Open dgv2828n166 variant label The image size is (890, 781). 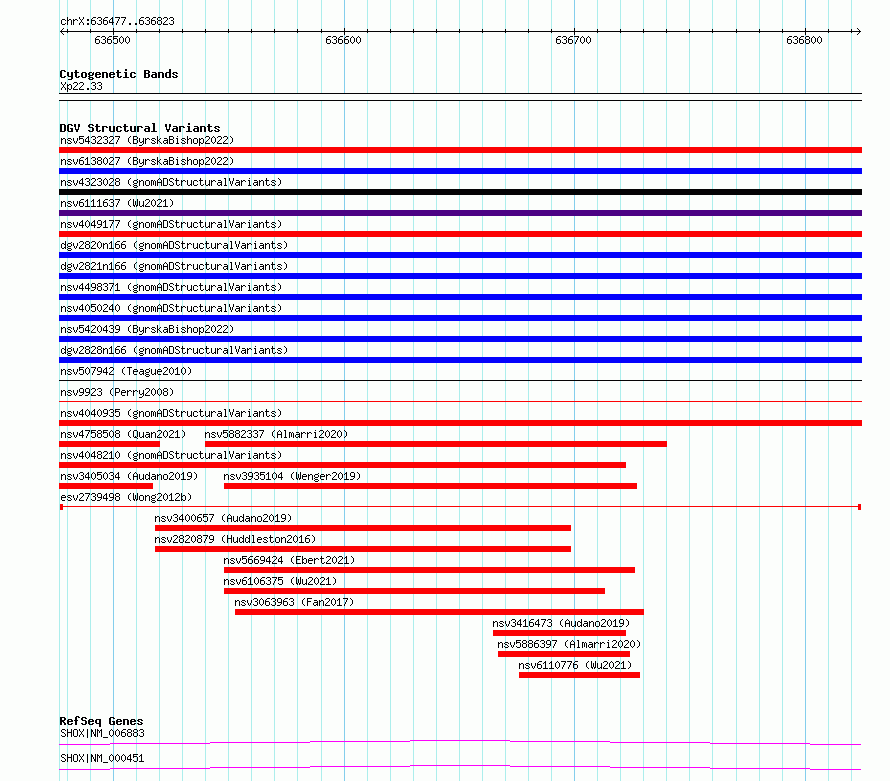[x=174, y=350]
